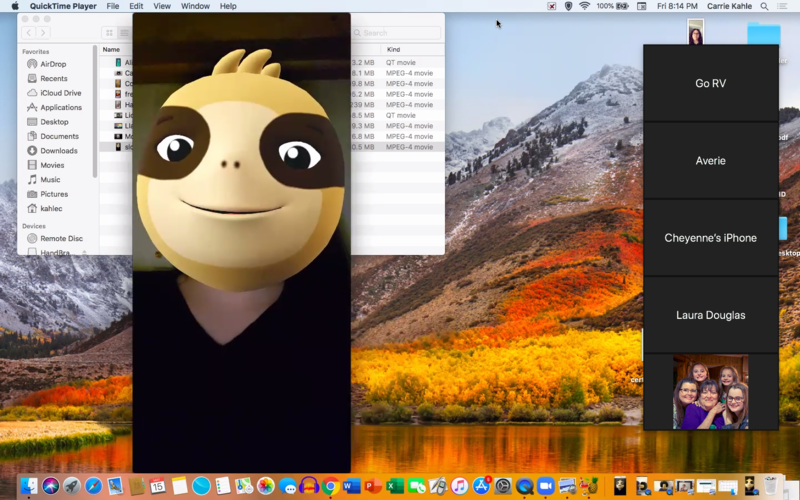
Task: Open App Store in the Dock
Action: (x=481, y=486)
